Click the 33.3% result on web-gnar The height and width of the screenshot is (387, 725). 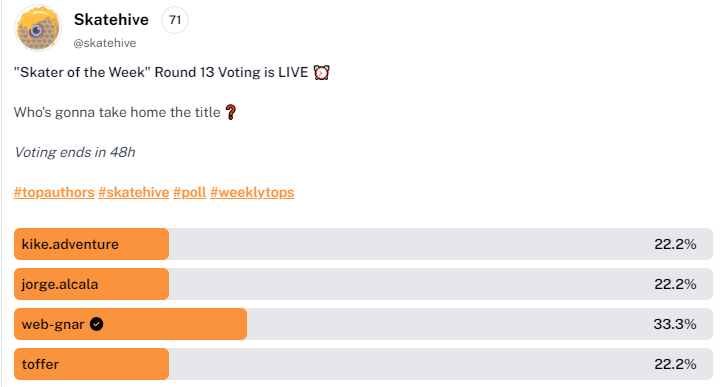[x=675, y=324]
